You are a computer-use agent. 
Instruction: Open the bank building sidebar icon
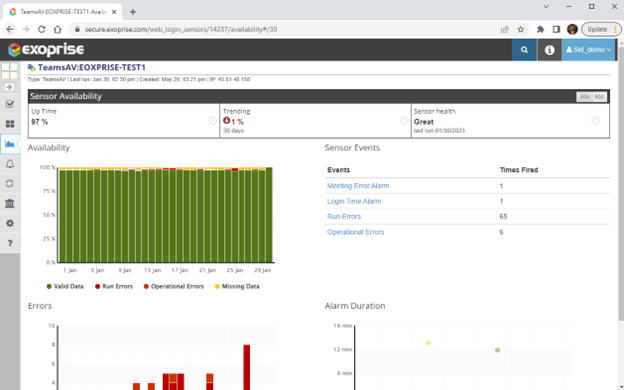tap(10, 203)
